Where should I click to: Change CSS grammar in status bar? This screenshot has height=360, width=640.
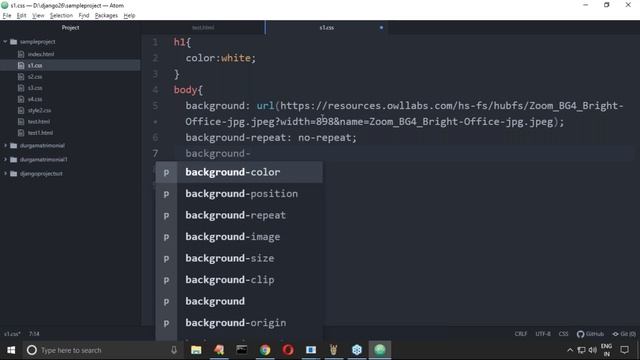coord(563,334)
